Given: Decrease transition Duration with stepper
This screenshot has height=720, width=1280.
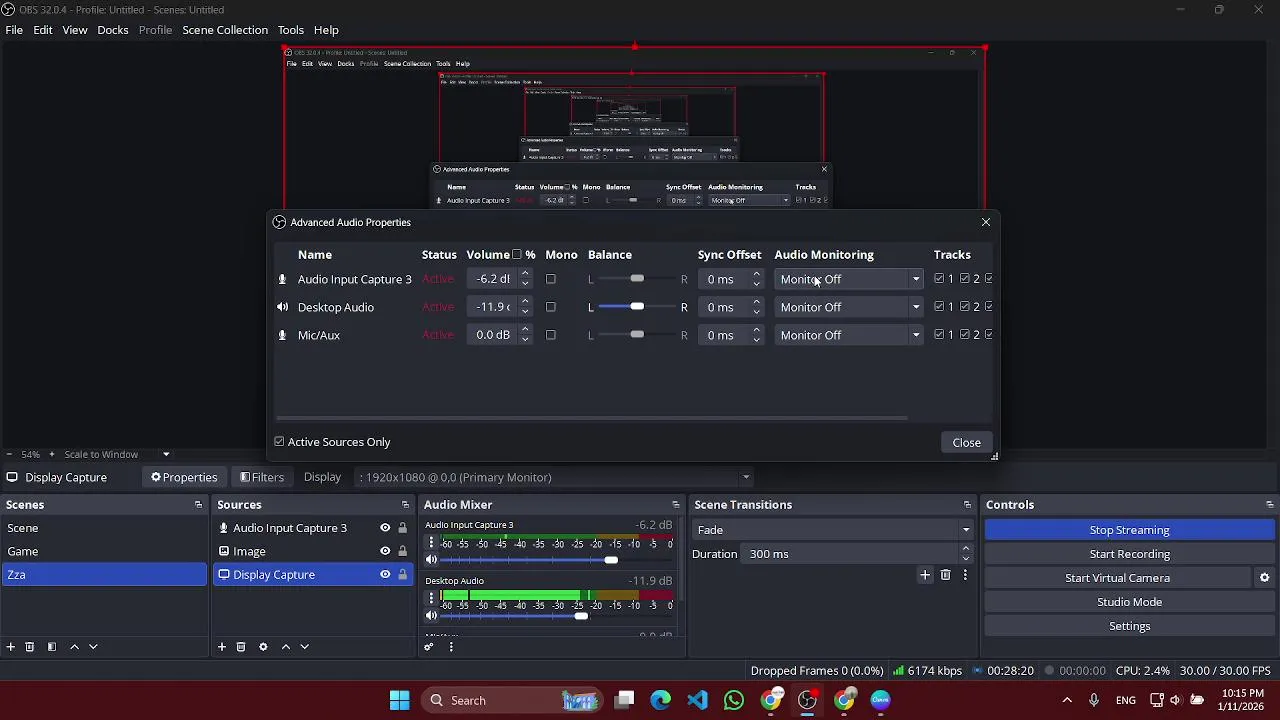Looking at the screenshot, I should (966, 559).
